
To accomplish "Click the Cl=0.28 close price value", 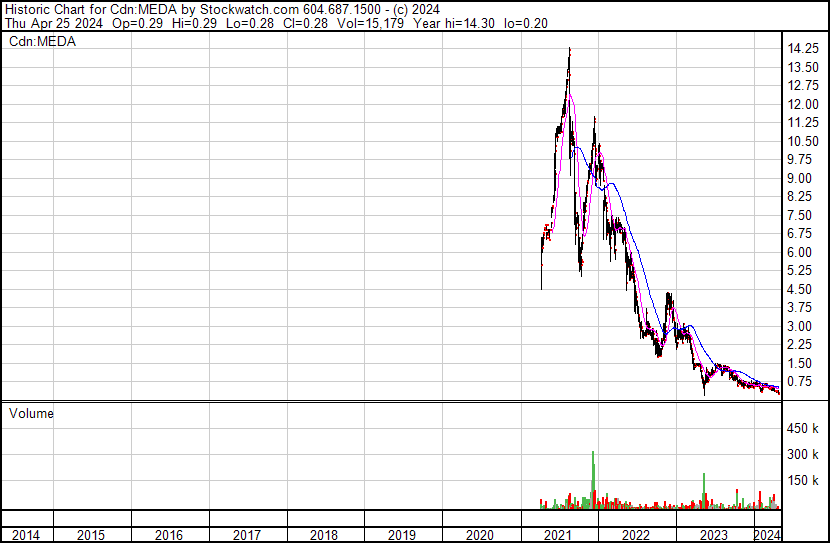I will coord(305,23).
